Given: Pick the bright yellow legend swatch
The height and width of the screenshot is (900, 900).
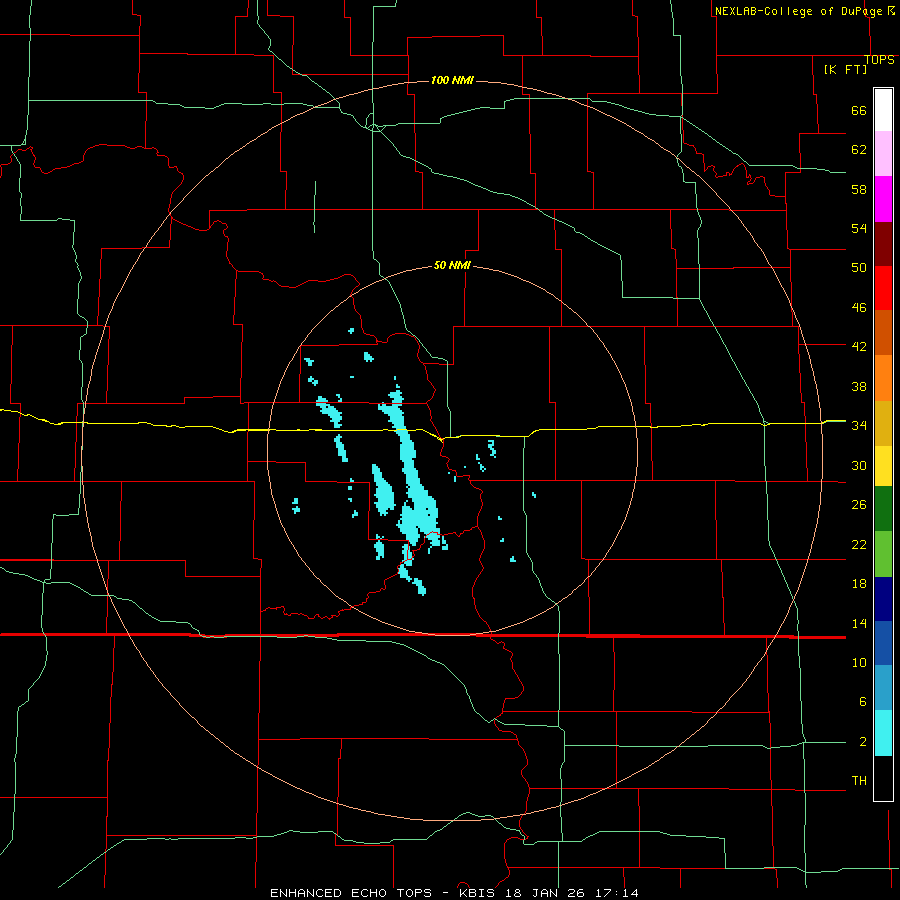Looking at the screenshot, I should coord(883,466).
